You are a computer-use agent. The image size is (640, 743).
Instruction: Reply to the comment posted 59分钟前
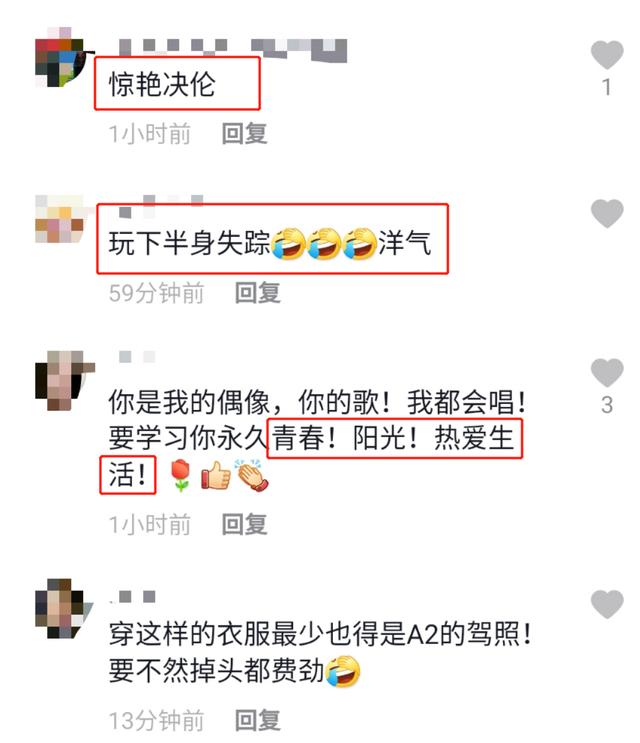click(258, 292)
